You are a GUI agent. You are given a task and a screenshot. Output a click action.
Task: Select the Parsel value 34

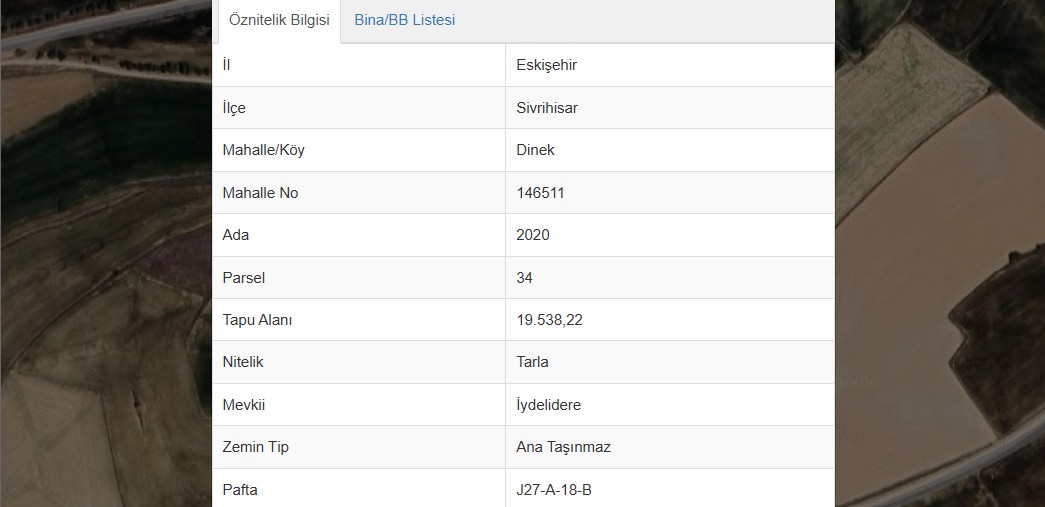524,277
